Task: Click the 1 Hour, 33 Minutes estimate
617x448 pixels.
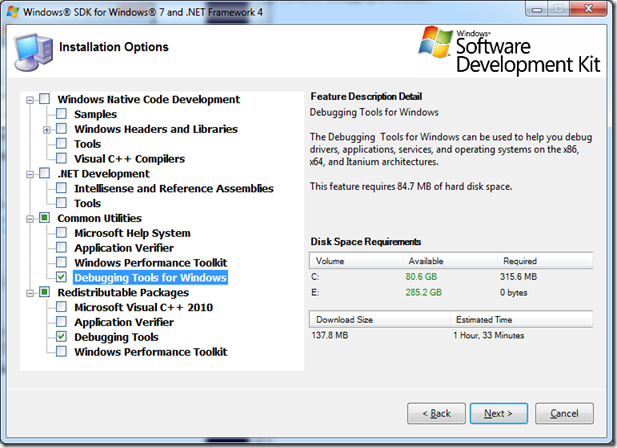Action: coord(488,336)
